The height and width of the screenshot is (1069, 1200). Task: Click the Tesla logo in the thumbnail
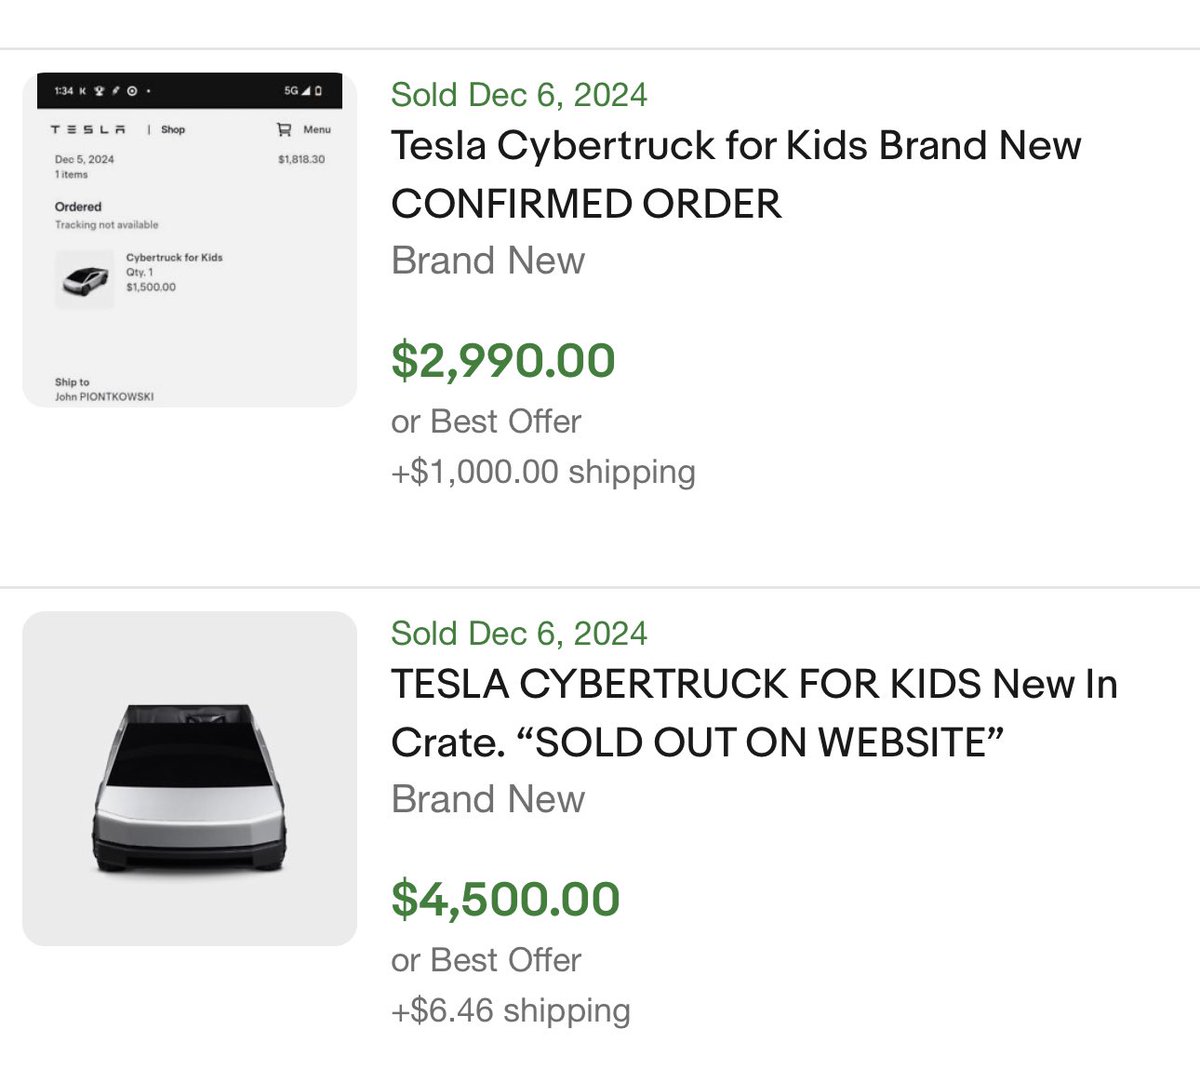pyautogui.click(x=89, y=129)
